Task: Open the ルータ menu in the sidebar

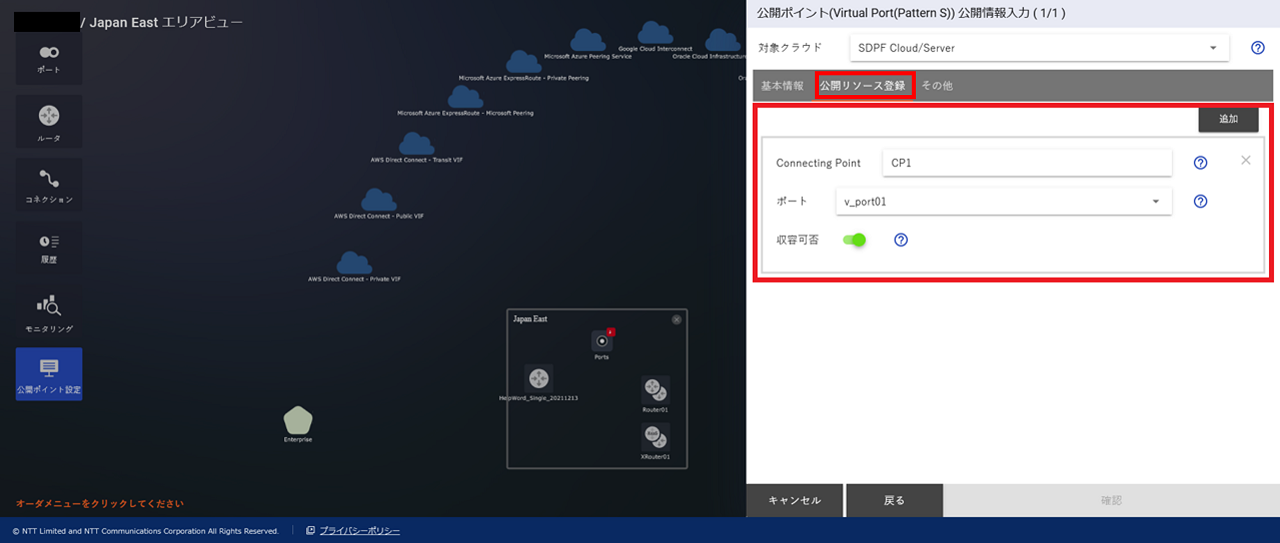Action: click(49, 121)
